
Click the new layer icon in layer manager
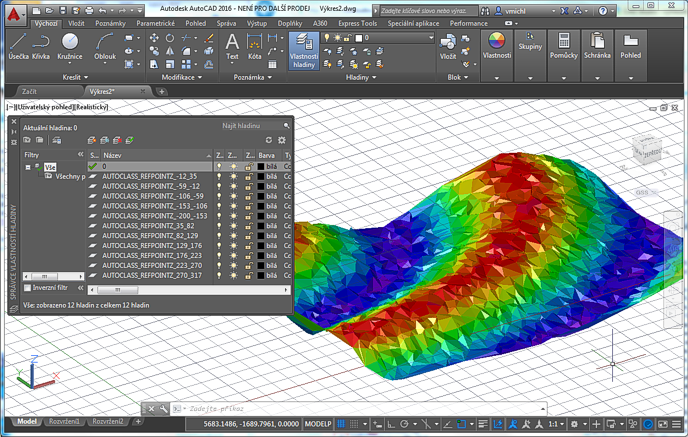(x=91, y=140)
